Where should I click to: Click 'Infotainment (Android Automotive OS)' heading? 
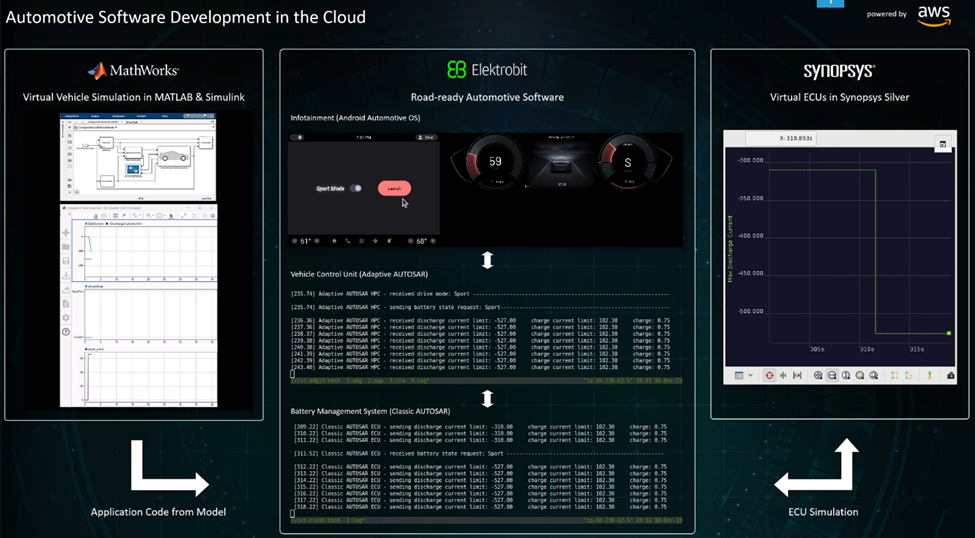point(355,118)
